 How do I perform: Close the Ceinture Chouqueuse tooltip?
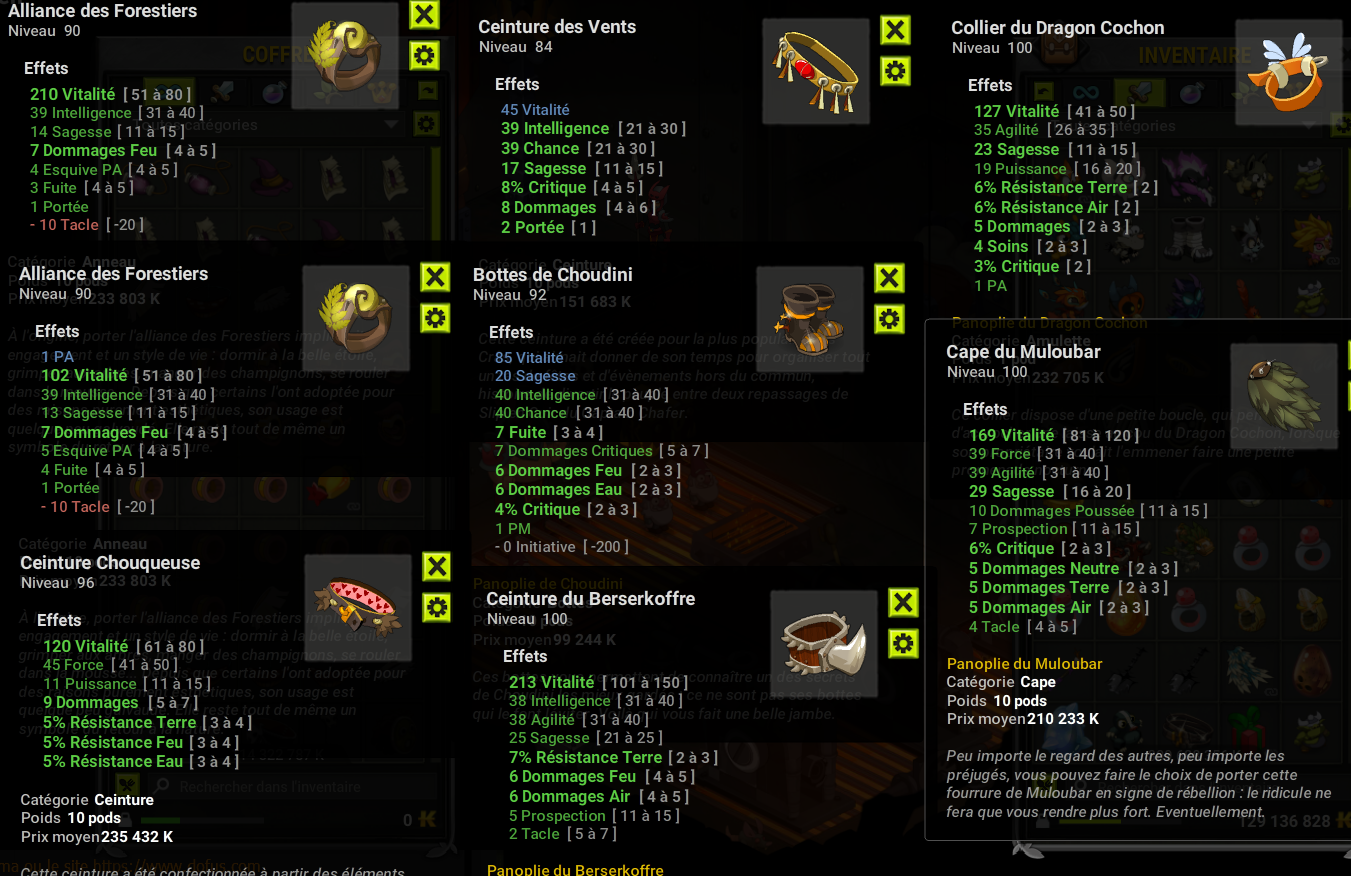click(437, 566)
